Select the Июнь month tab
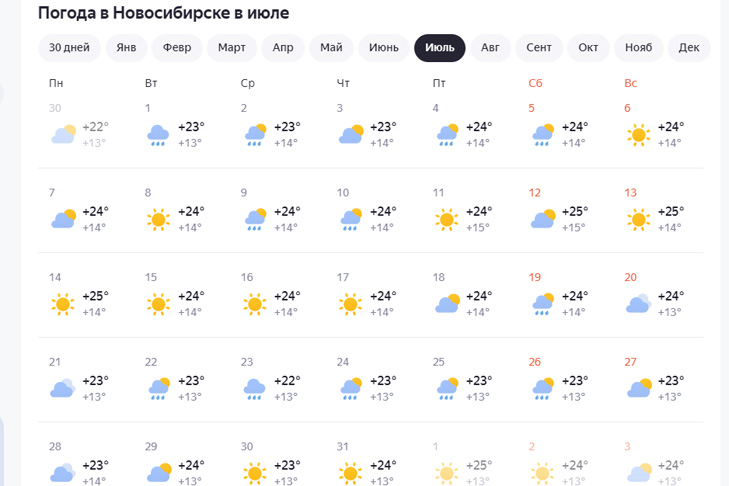Viewport: 729px width, 486px height. point(383,48)
